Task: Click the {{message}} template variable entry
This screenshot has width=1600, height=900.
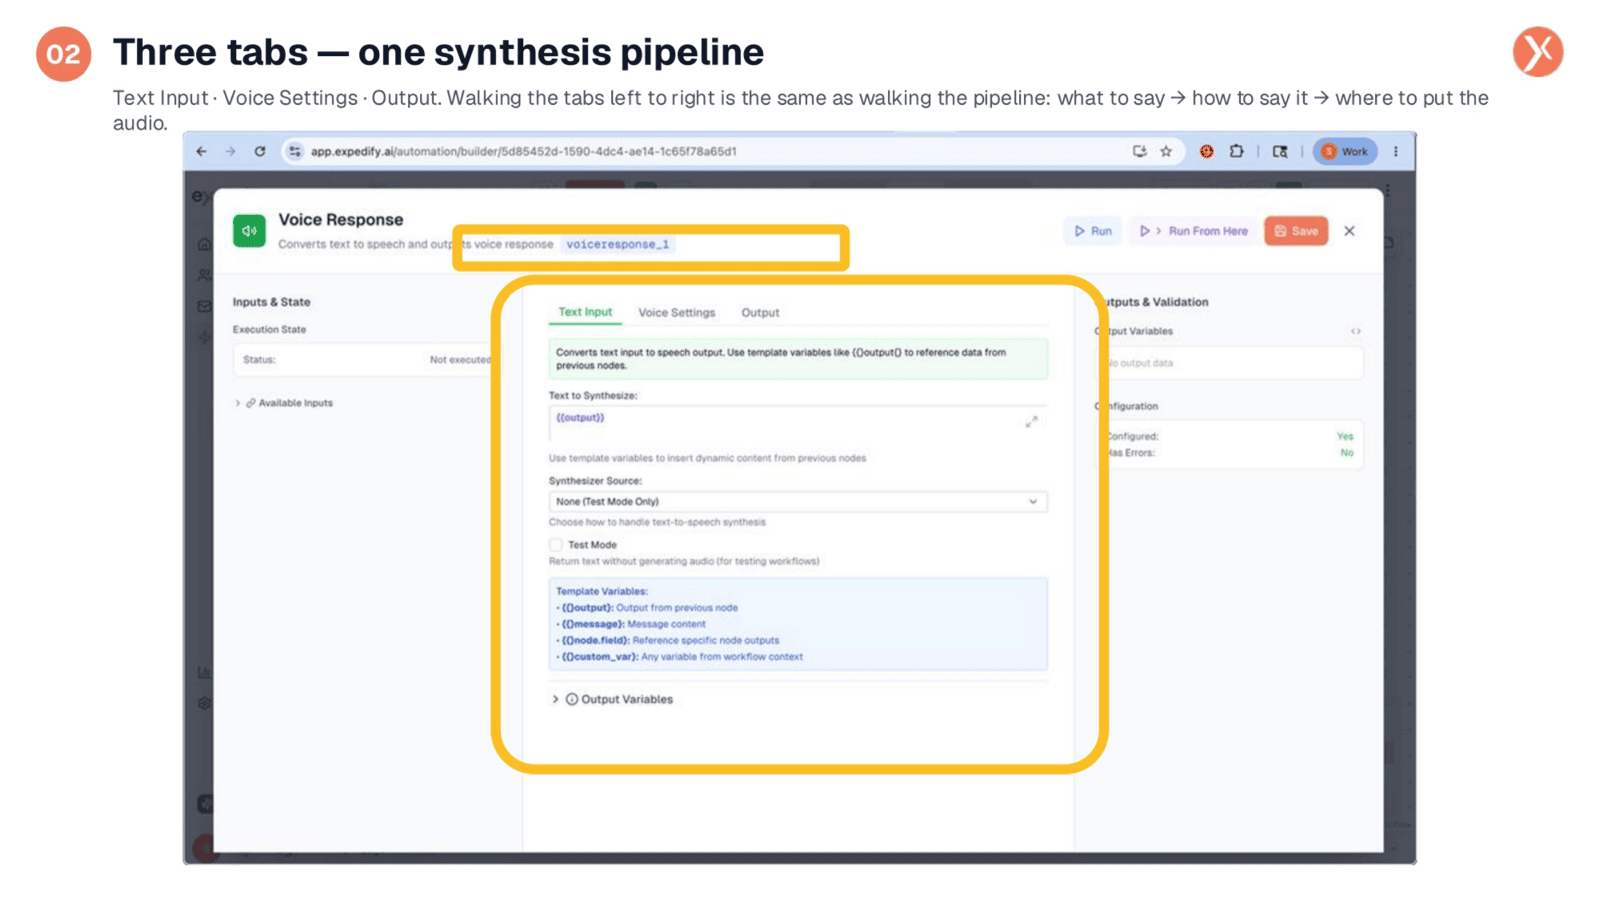Action: (x=633, y=624)
